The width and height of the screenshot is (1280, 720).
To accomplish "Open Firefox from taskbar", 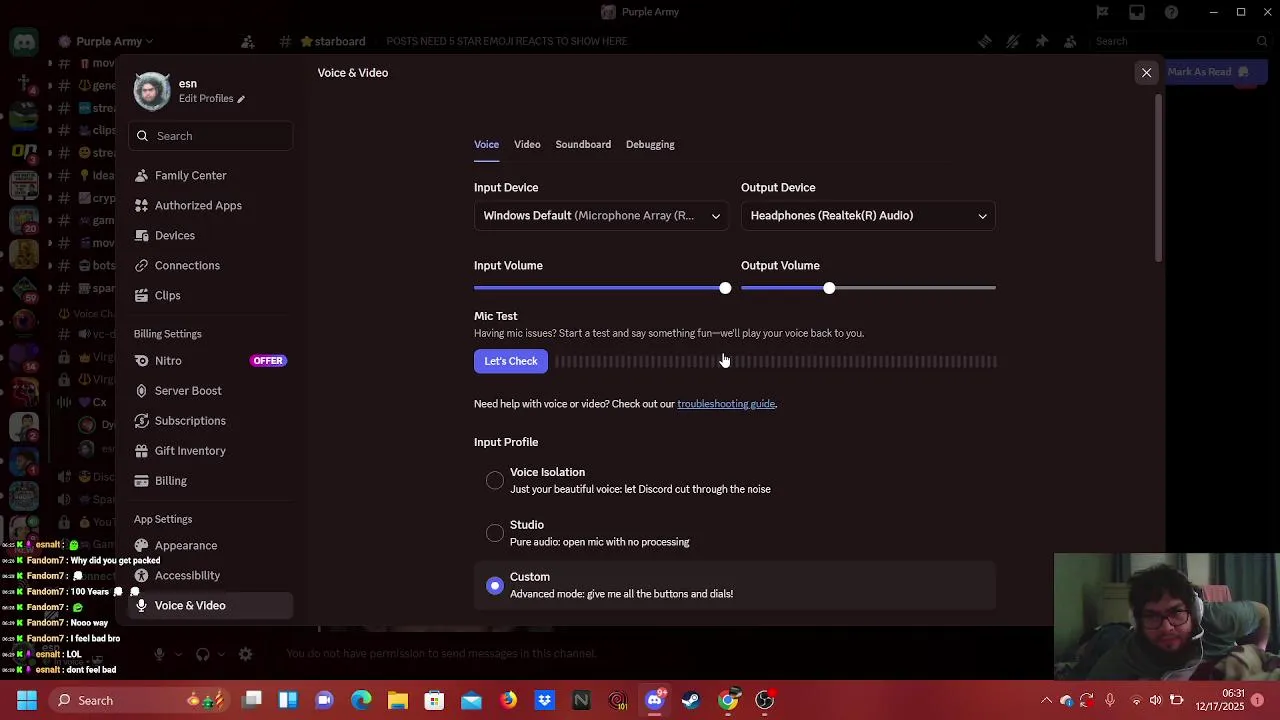I will (508, 700).
